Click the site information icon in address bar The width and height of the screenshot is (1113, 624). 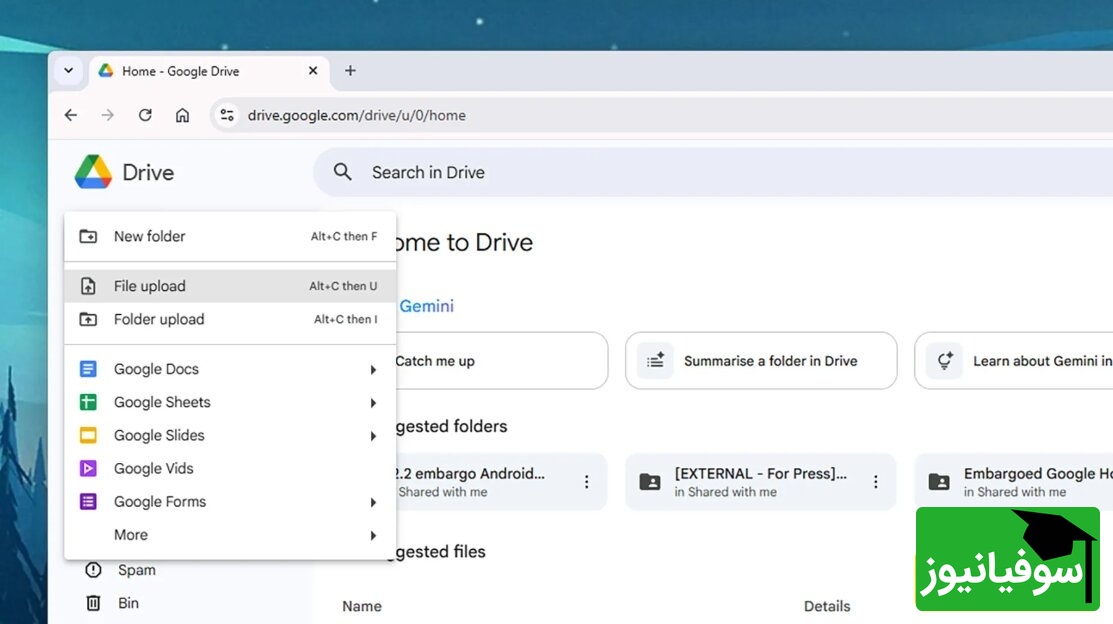pos(227,115)
